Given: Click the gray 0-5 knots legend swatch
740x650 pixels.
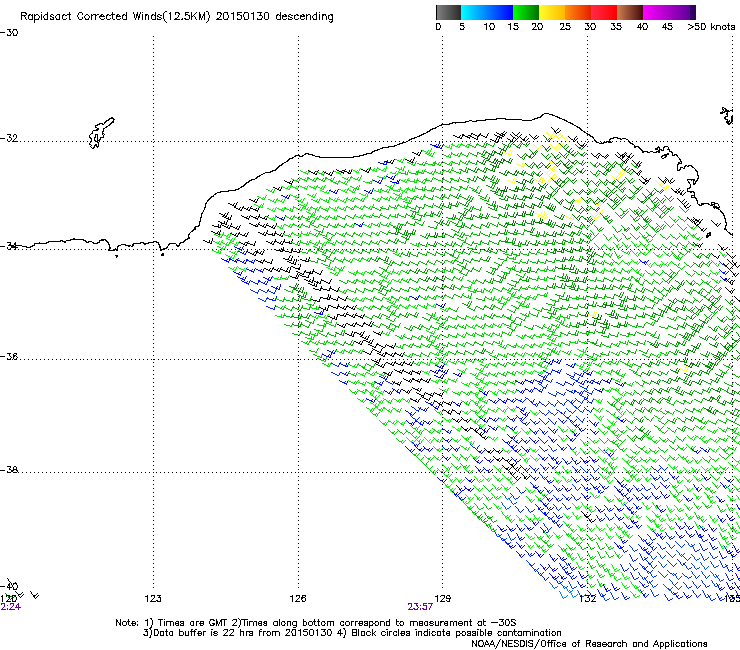Looking at the screenshot, I should click(x=448, y=12).
